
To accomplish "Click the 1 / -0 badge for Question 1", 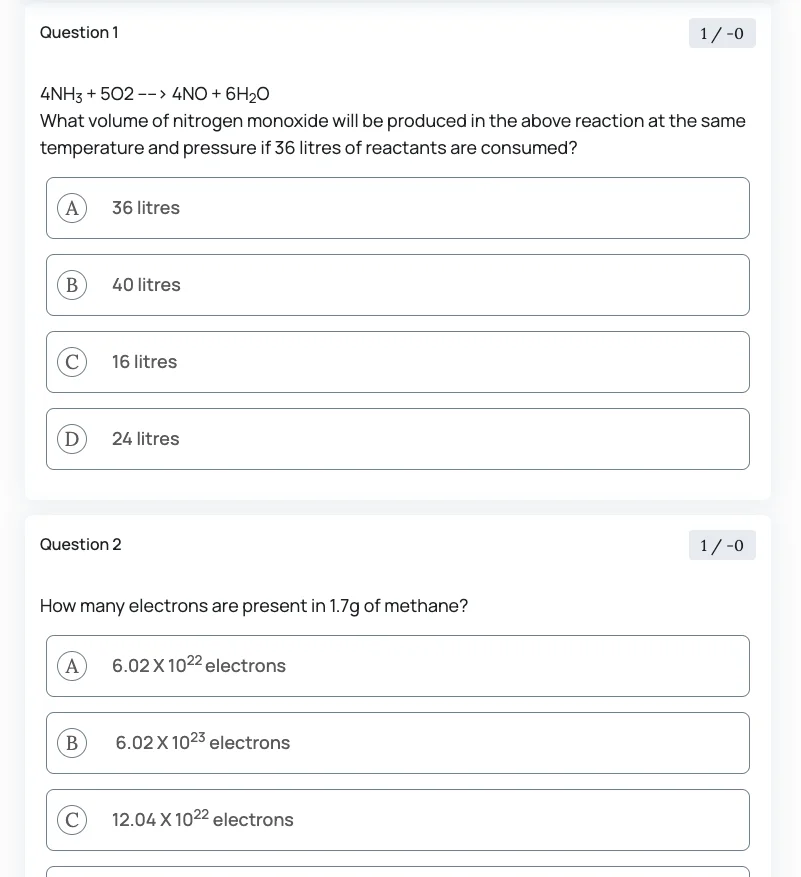I will pyautogui.click(x=721, y=32).
